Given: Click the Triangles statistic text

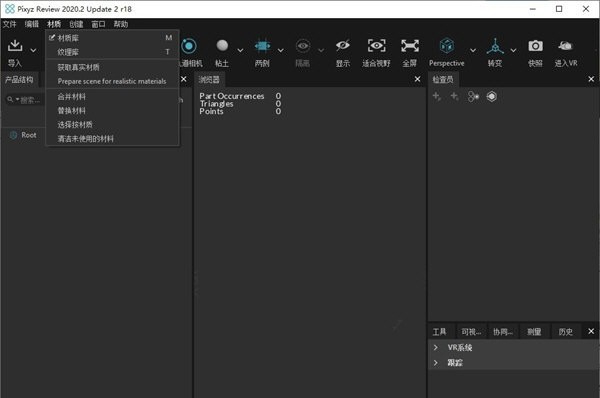Looking at the screenshot, I should point(217,104).
